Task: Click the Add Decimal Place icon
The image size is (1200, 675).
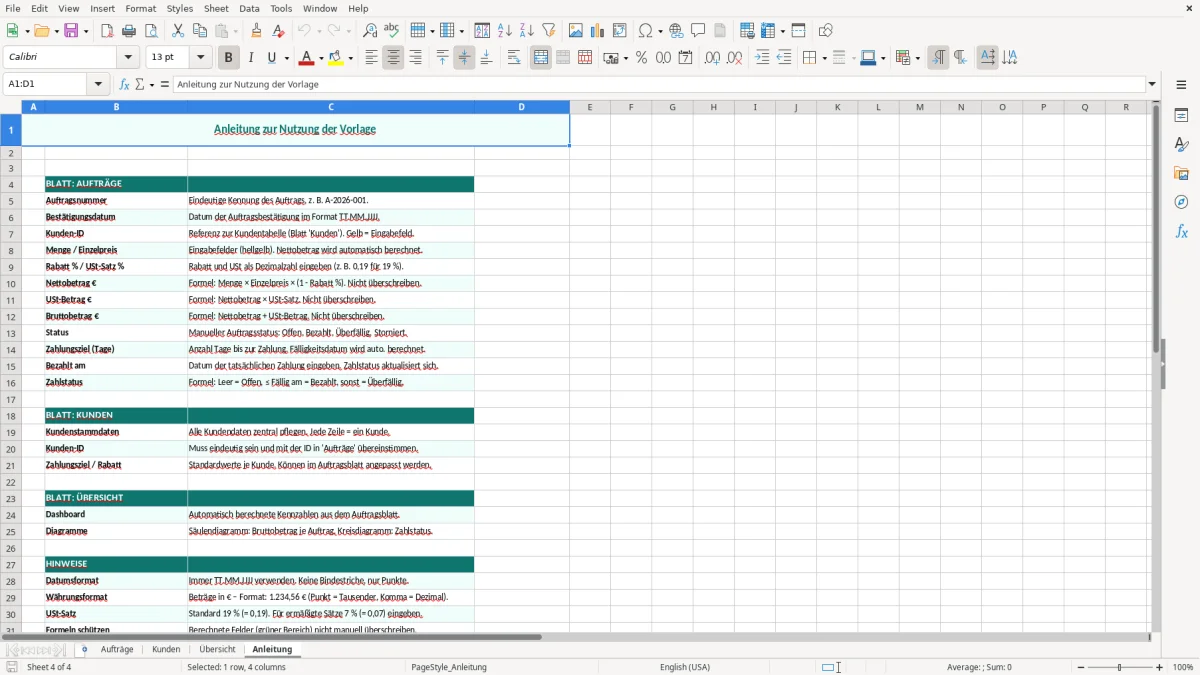Action: click(712, 58)
